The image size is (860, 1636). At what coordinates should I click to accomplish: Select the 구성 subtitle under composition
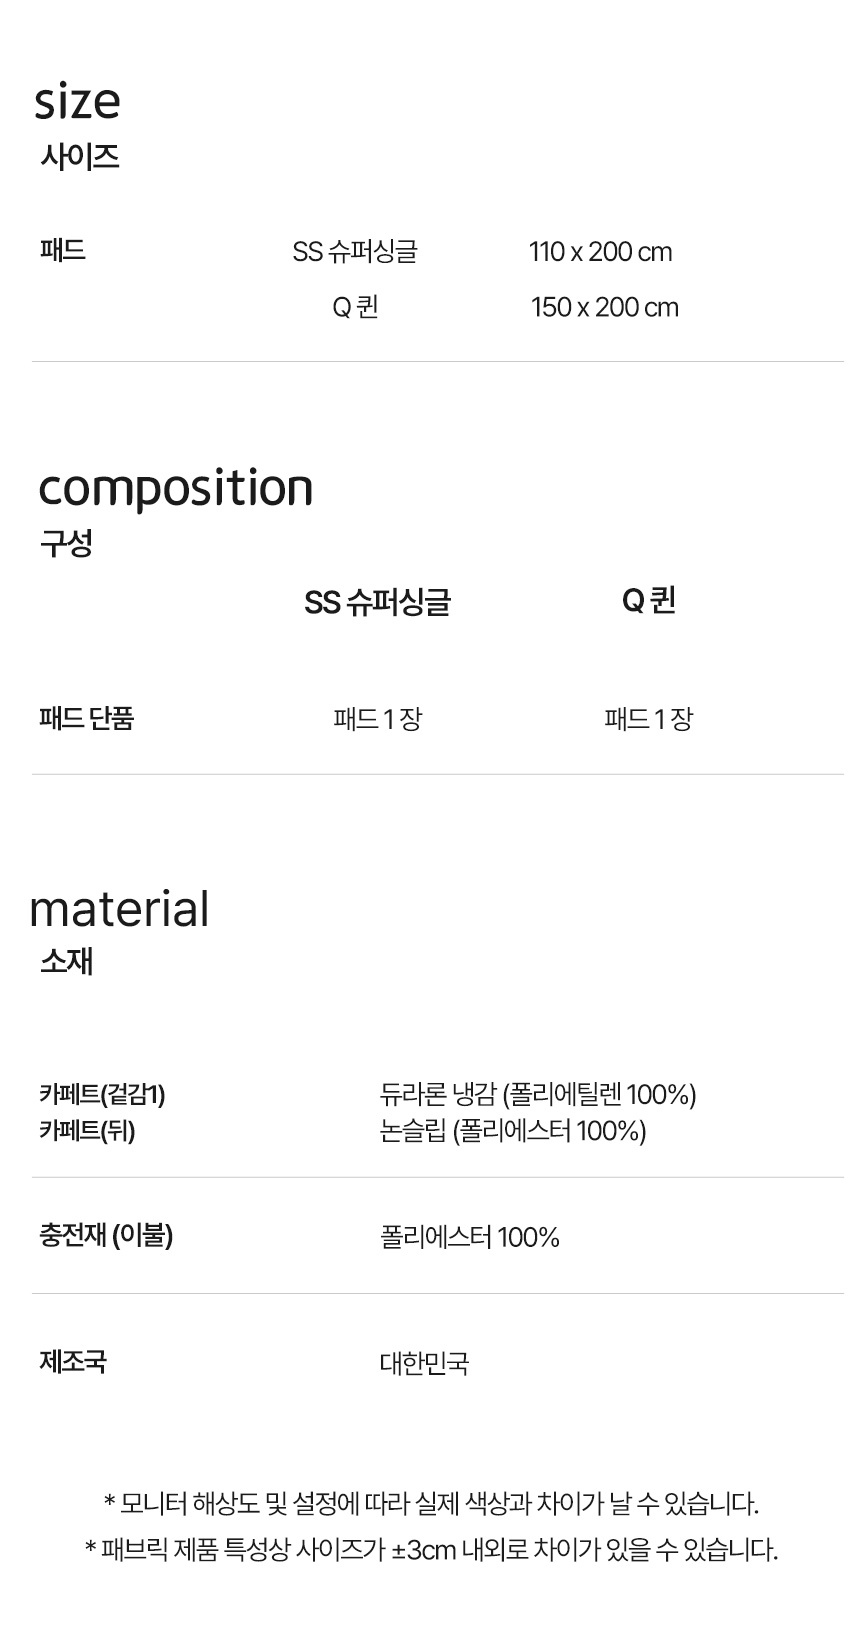coord(66,544)
